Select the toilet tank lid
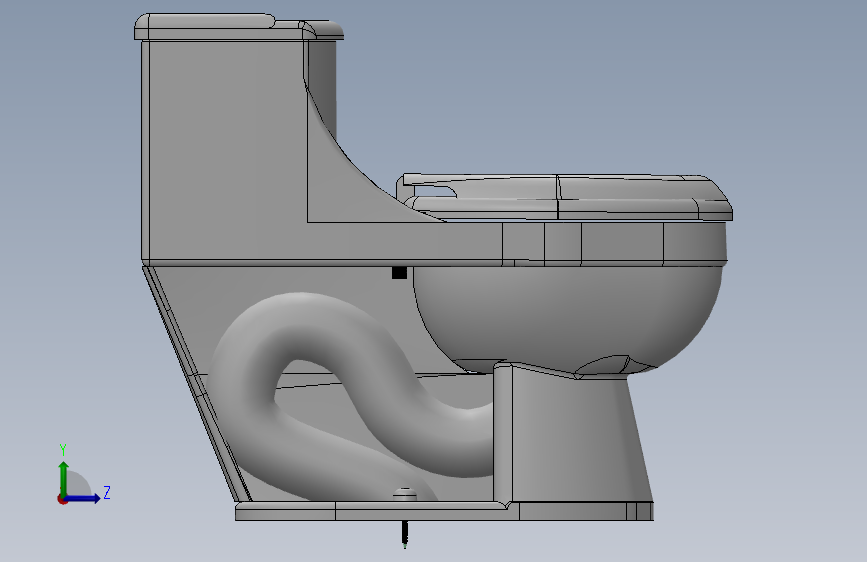 [x=238, y=27]
